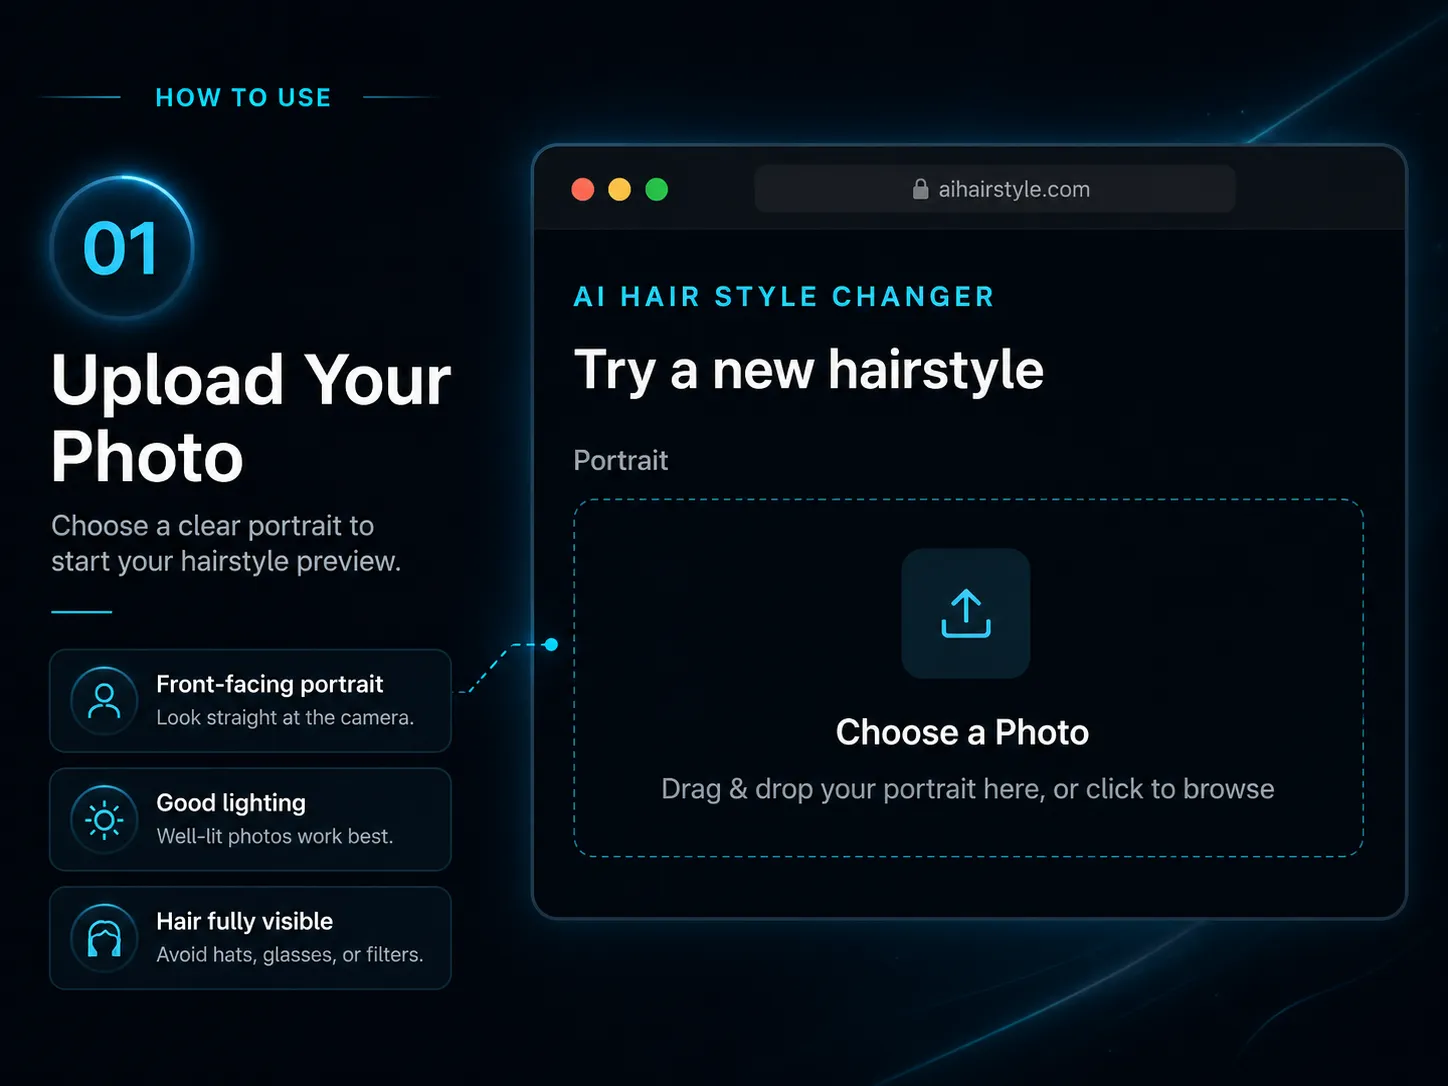This screenshot has width=1448, height=1086.
Task: Click the red close window dot
Action: pyautogui.click(x=583, y=189)
